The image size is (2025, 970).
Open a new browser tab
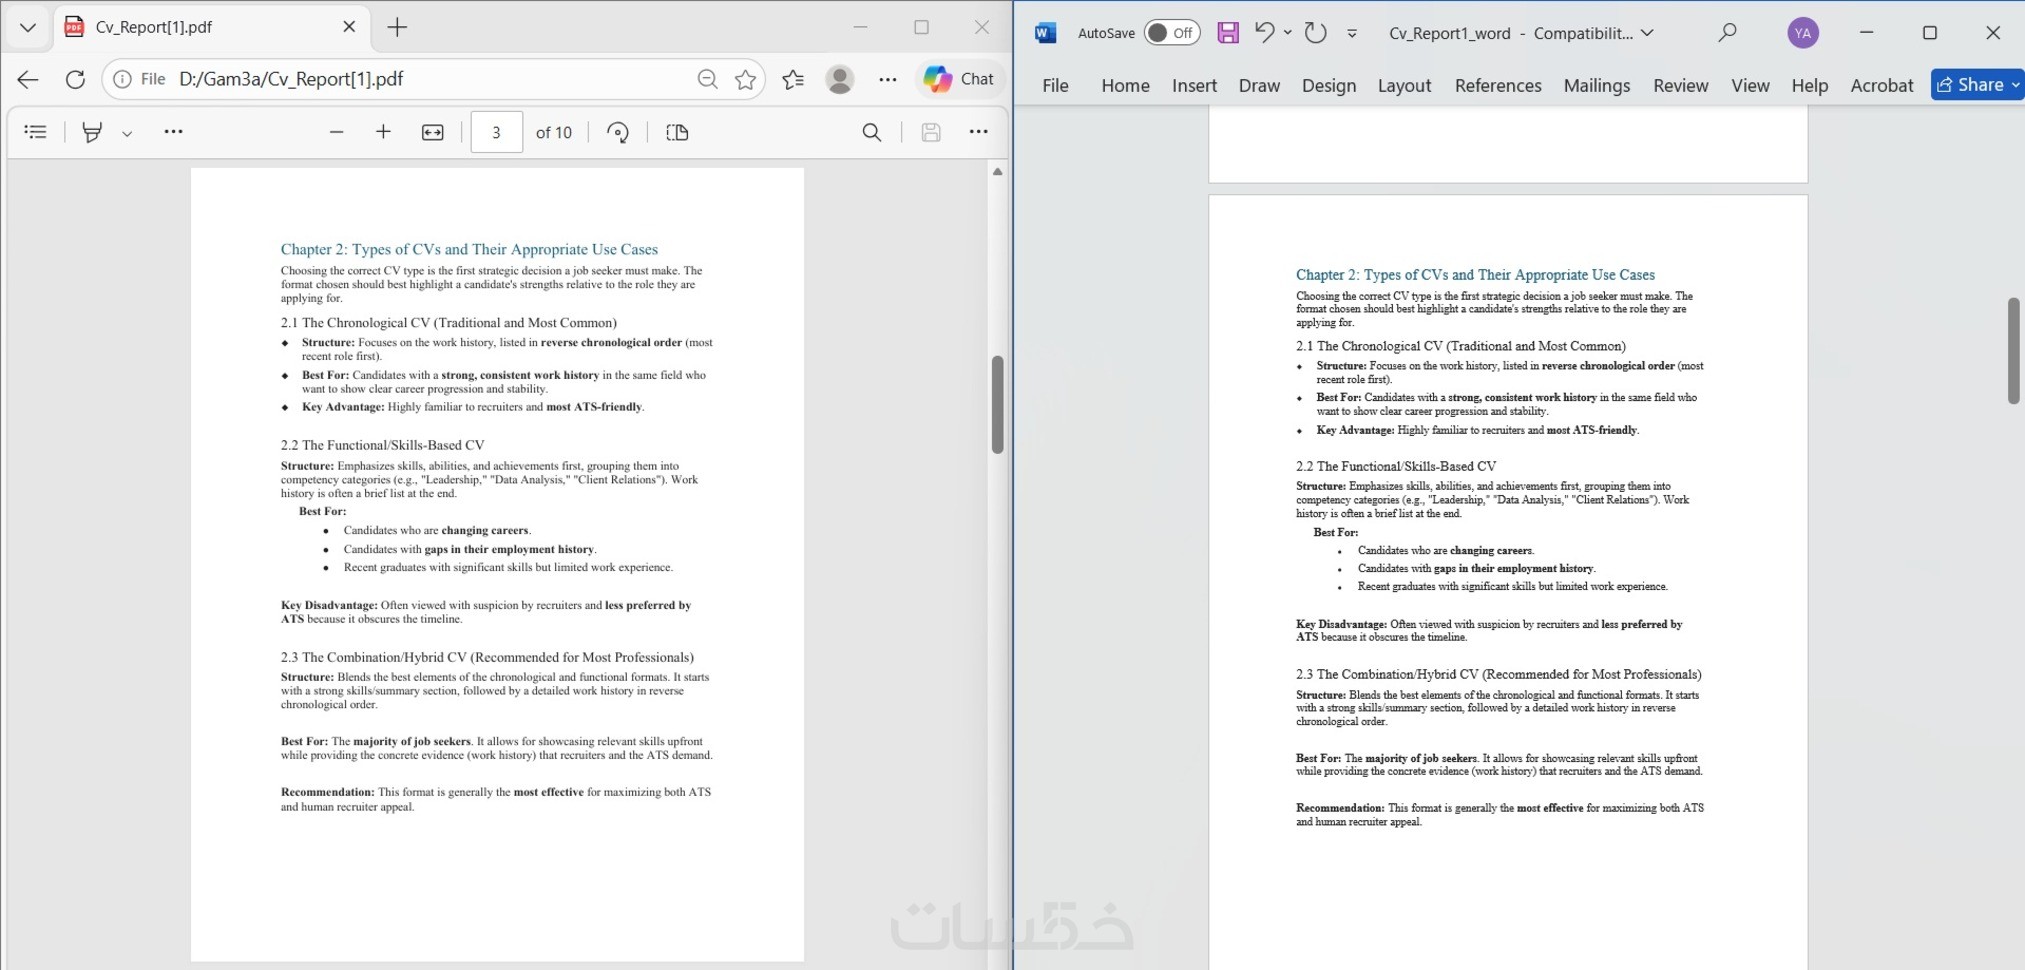[x=397, y=27]
